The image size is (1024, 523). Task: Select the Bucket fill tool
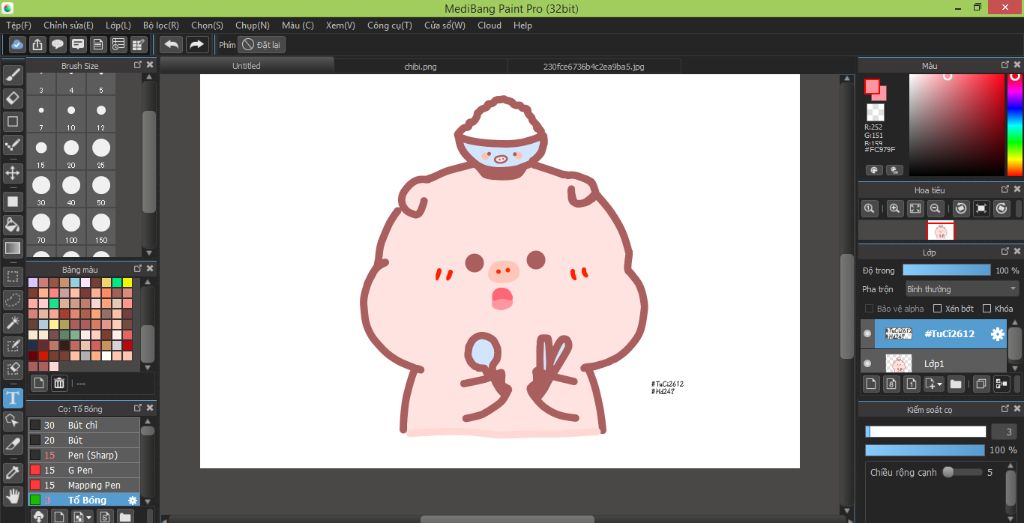12,225
